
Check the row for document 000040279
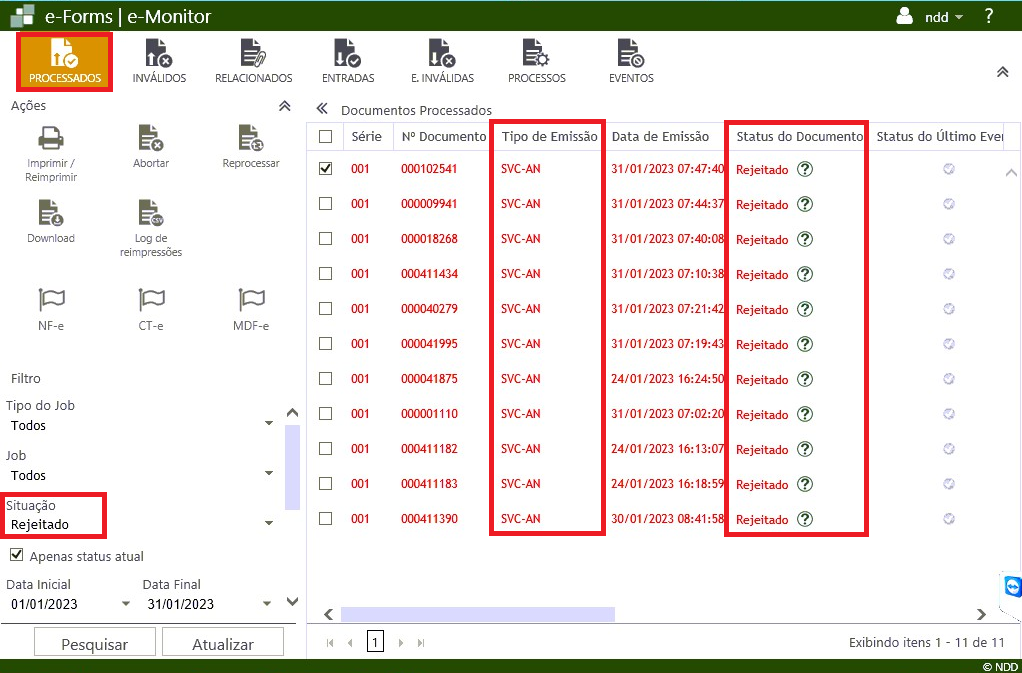click(x=325, y=309)
